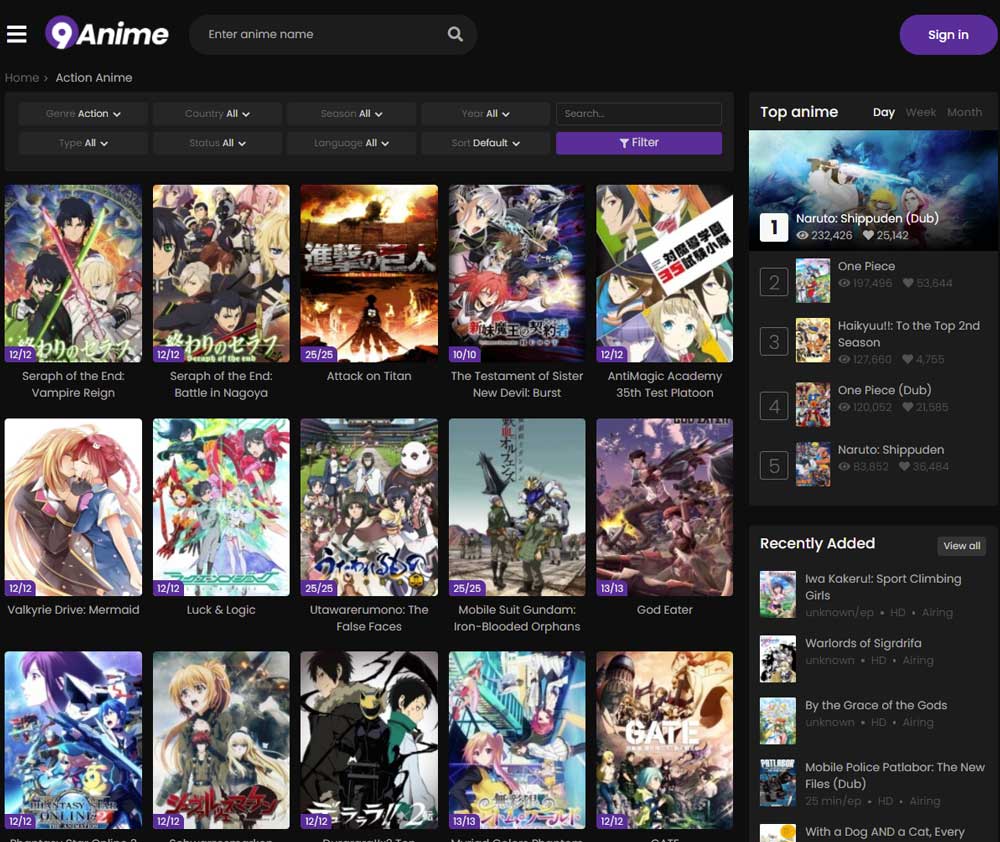Open the Language All dropdown
The image size is (1000, 842).
pos(351,143)
